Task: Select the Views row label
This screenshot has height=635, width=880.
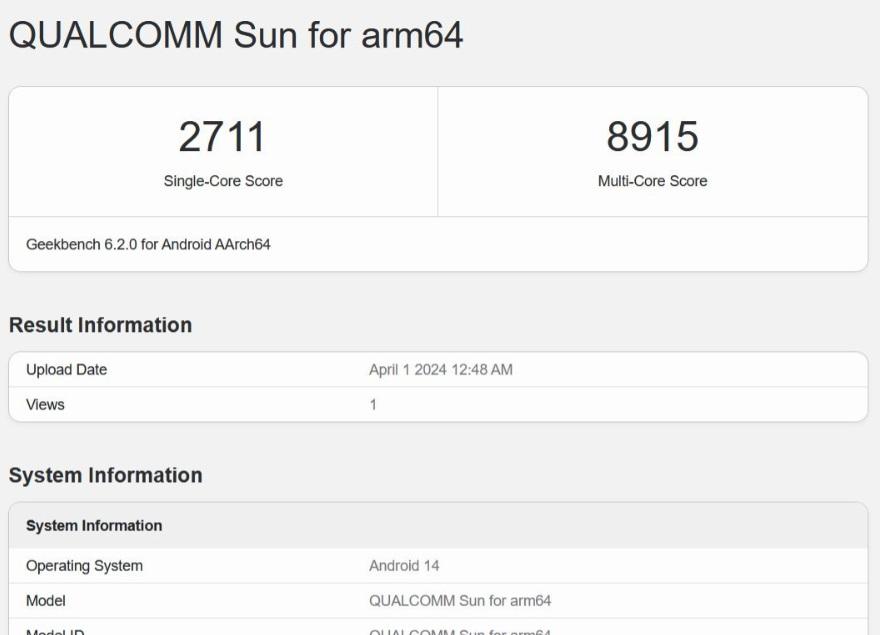Action: coord(45,405)
